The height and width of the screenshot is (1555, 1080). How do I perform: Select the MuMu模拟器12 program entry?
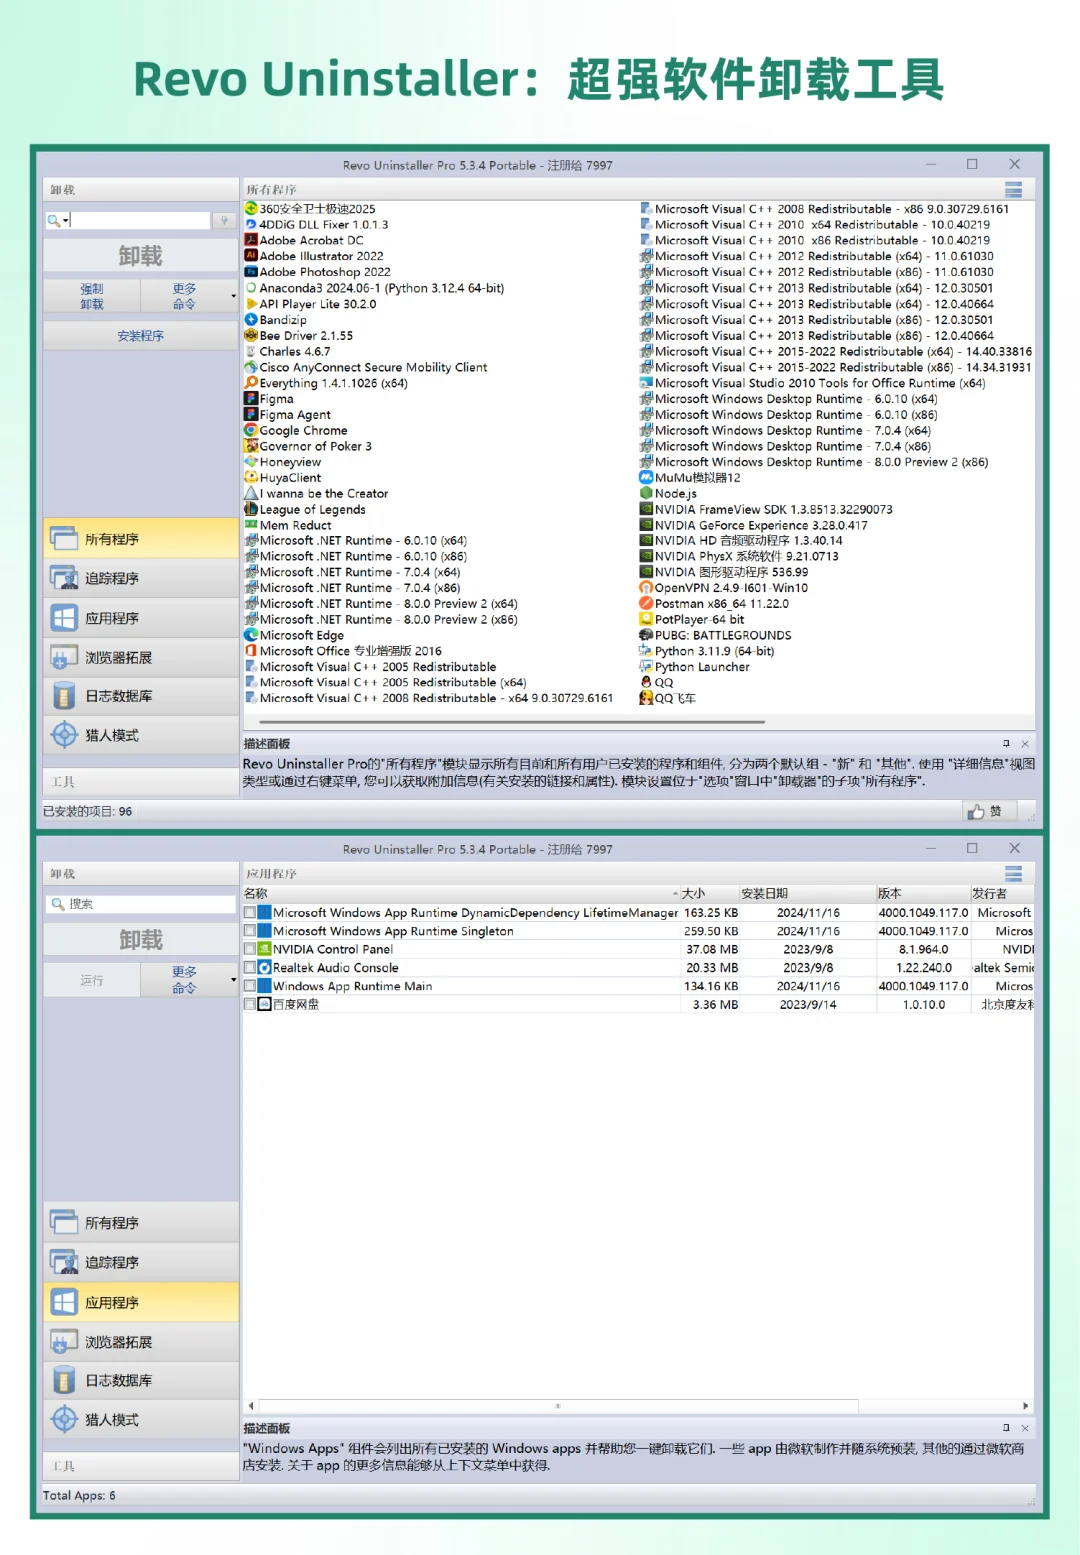pyautogui.click(x=690, y=478)
